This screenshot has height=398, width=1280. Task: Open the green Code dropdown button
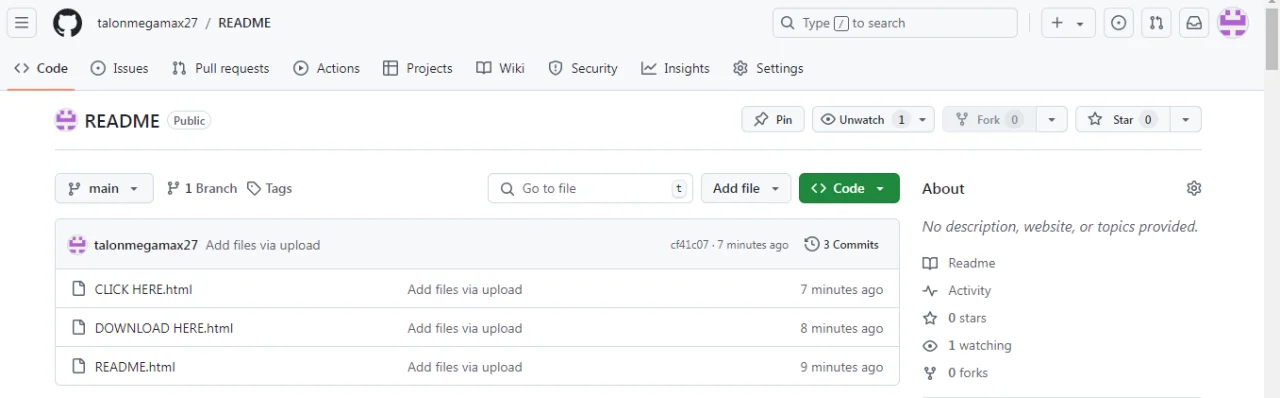[849, 188]
